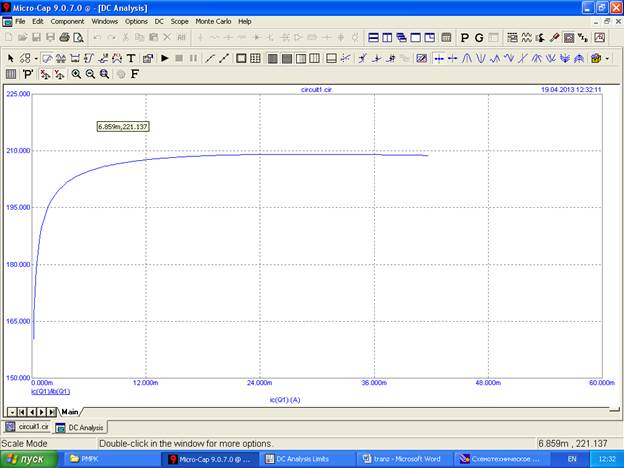Run the analysis with the play button
The image size is (624, 468).
(164, 58)
